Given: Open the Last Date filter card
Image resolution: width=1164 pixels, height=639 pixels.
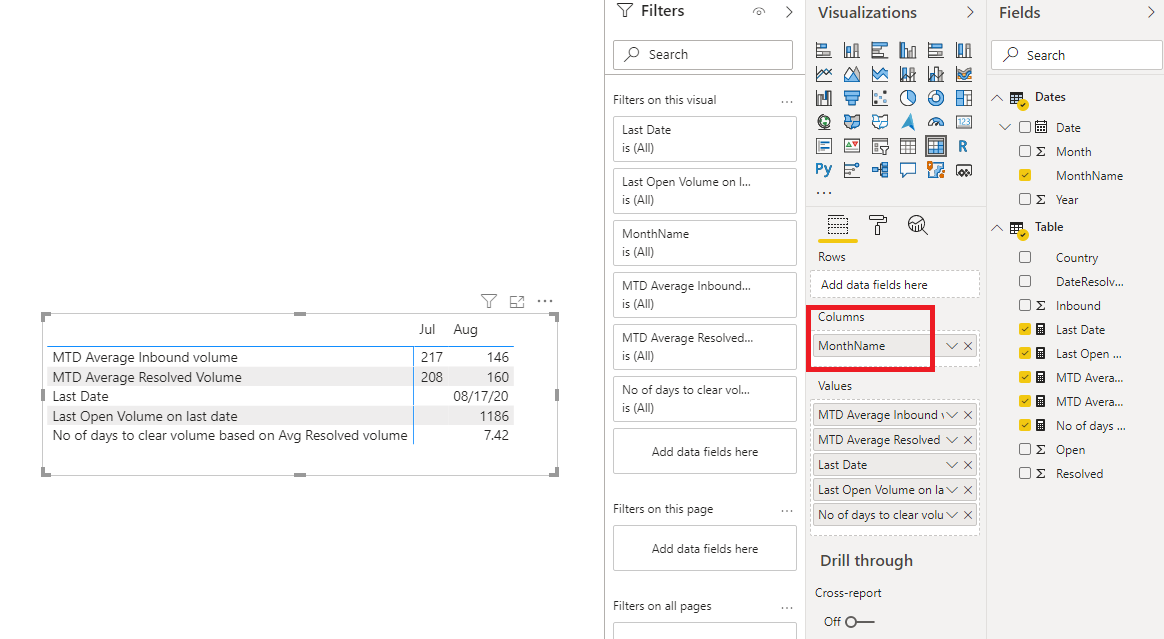Looking at the screenshot, I should click(704, 139).
